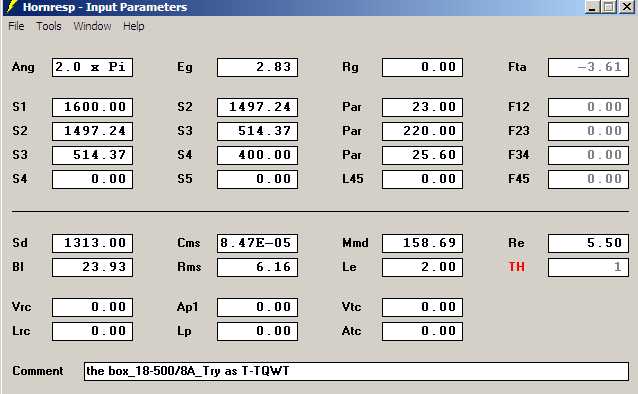Screen dimensions: 638x394
Task: Click the S5 input field
Action: tap(258, 179)
